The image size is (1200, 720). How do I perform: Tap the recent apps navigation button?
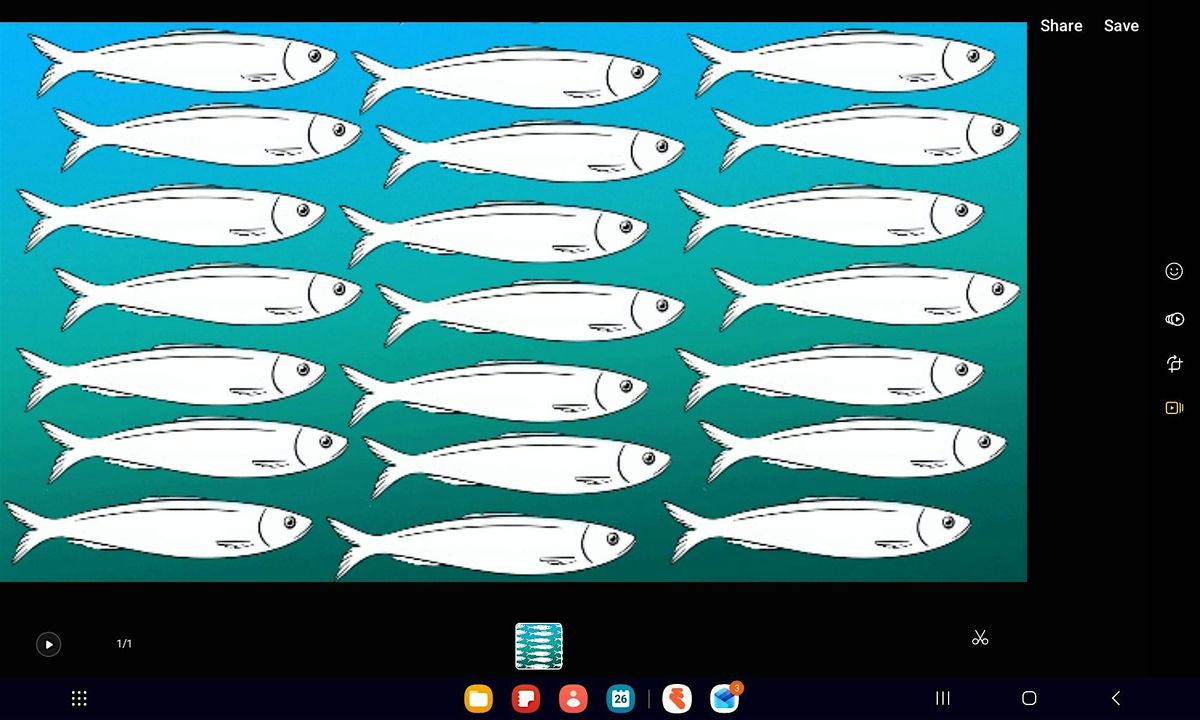(942, 698)
